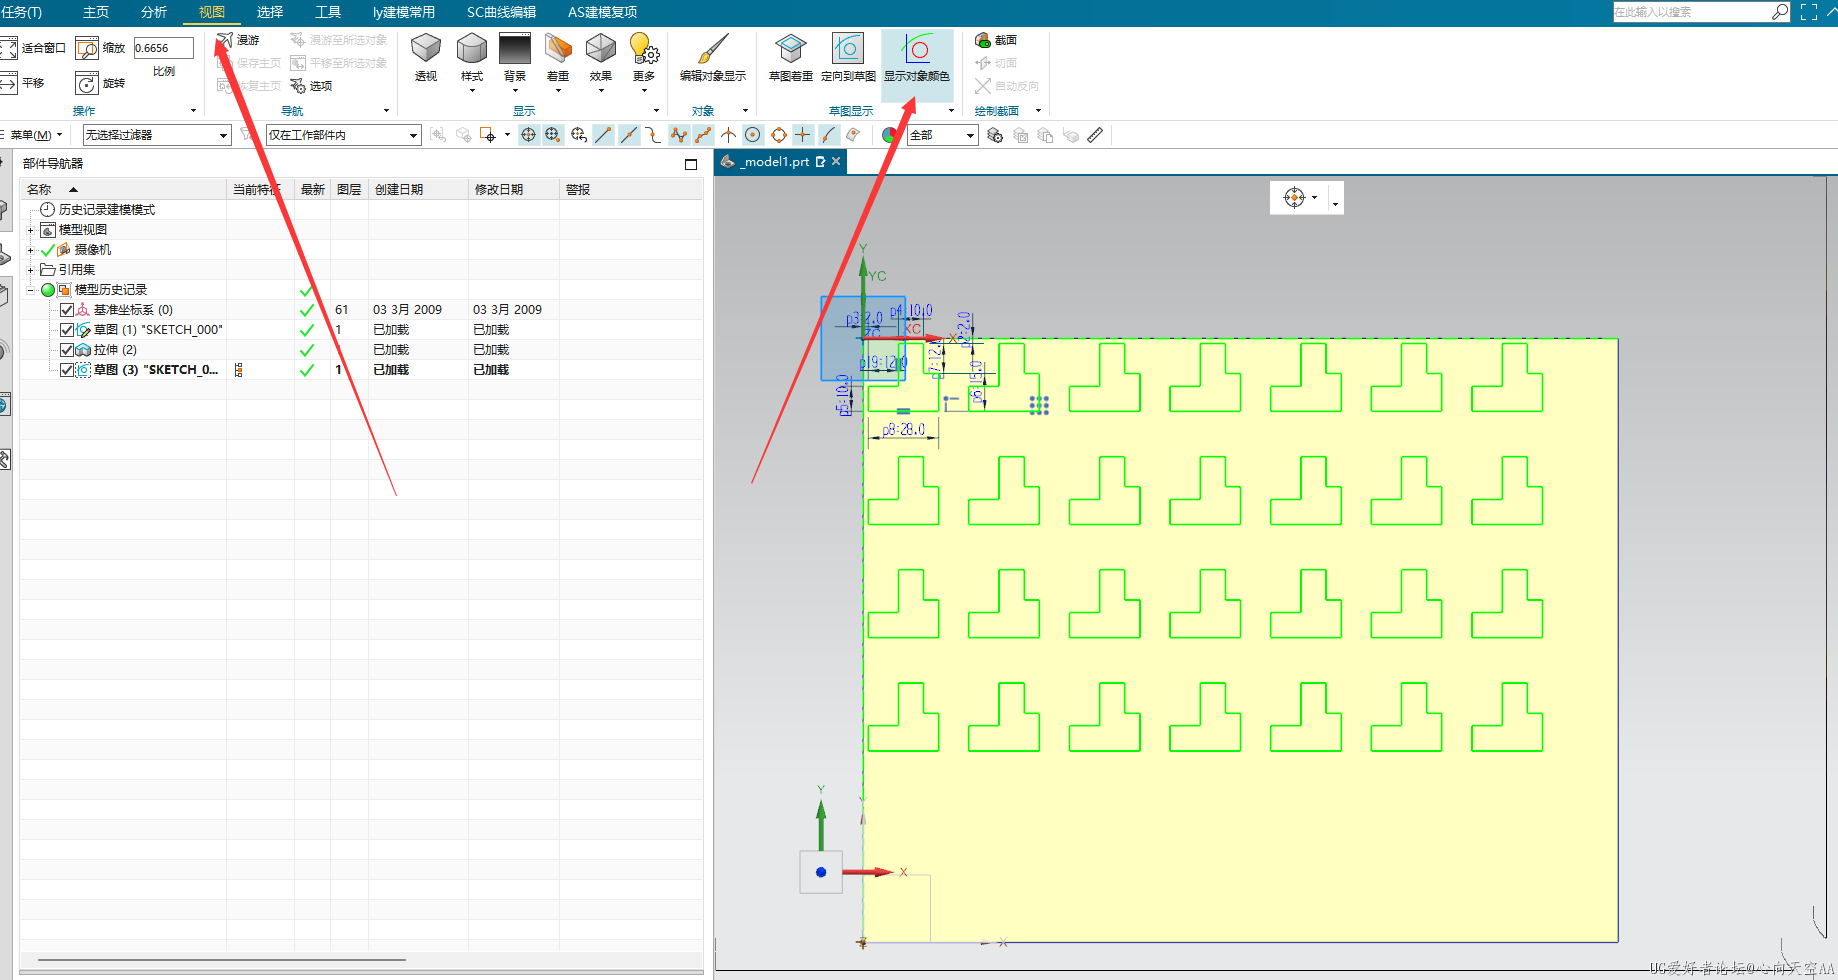
Task: Click the 着重 emphasis icon
Action: tap(558, 48)
